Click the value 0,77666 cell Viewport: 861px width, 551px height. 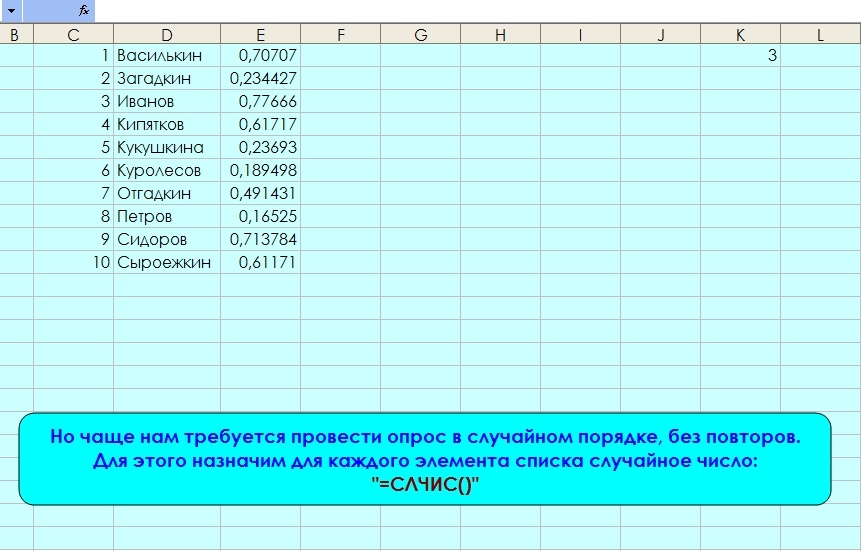(x=261, y=102)
